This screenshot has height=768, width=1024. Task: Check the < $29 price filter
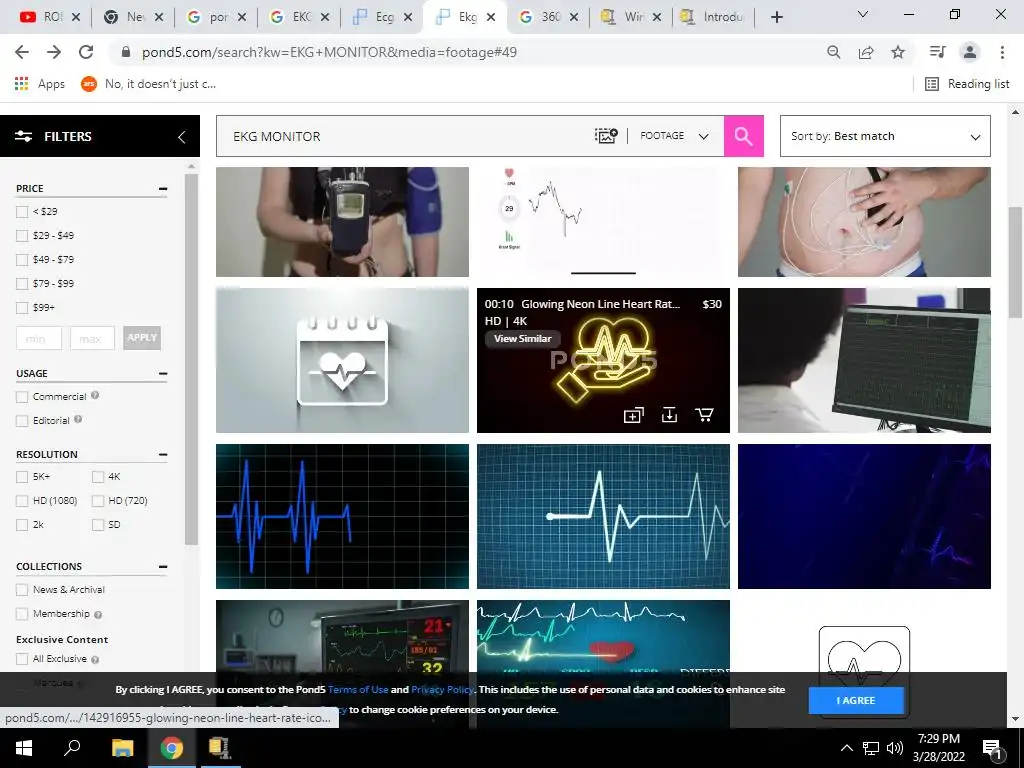[x=22, y=212]
